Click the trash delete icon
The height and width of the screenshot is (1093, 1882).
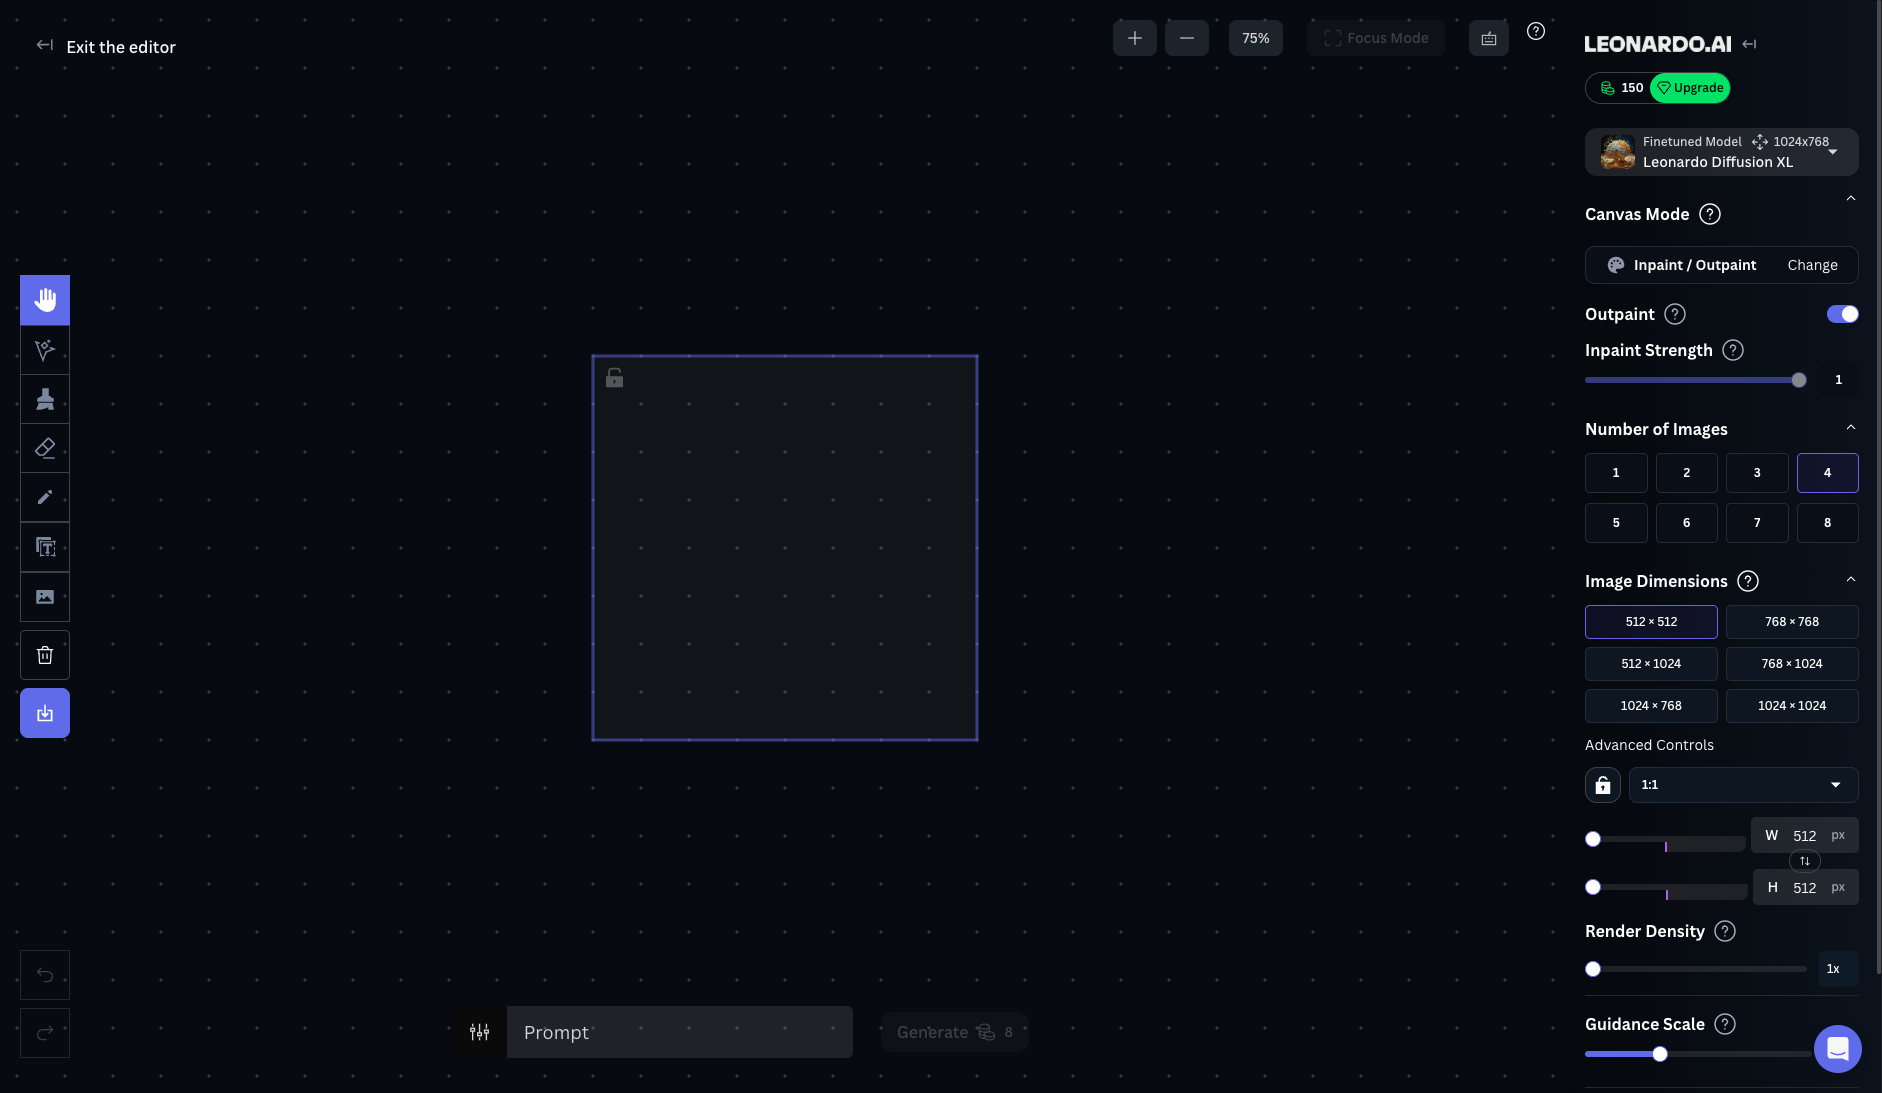45,655
